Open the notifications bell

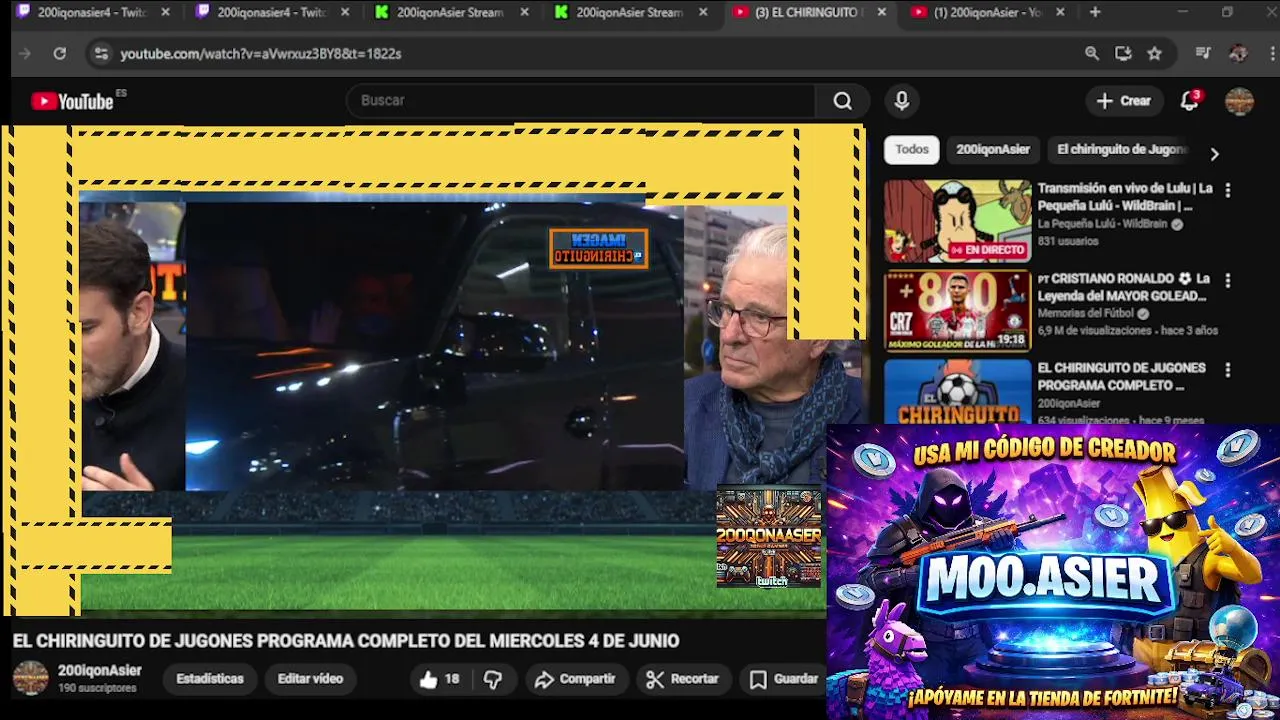1189,101
